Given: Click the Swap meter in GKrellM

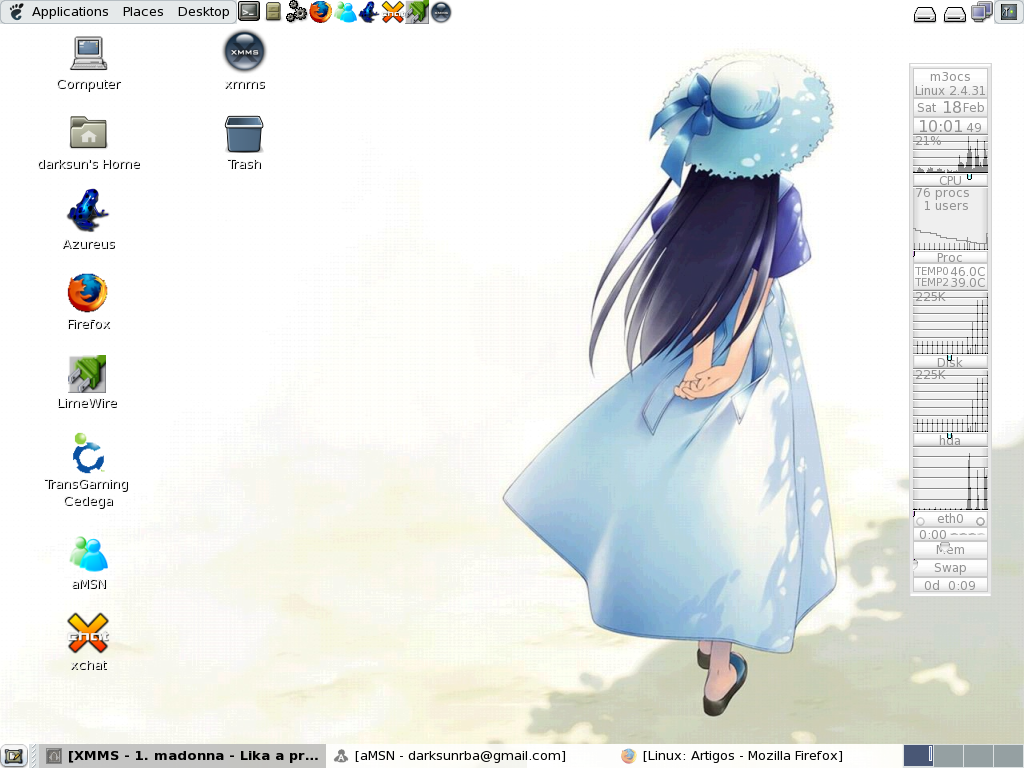Looking at the screenshot, I should (950, 568).
